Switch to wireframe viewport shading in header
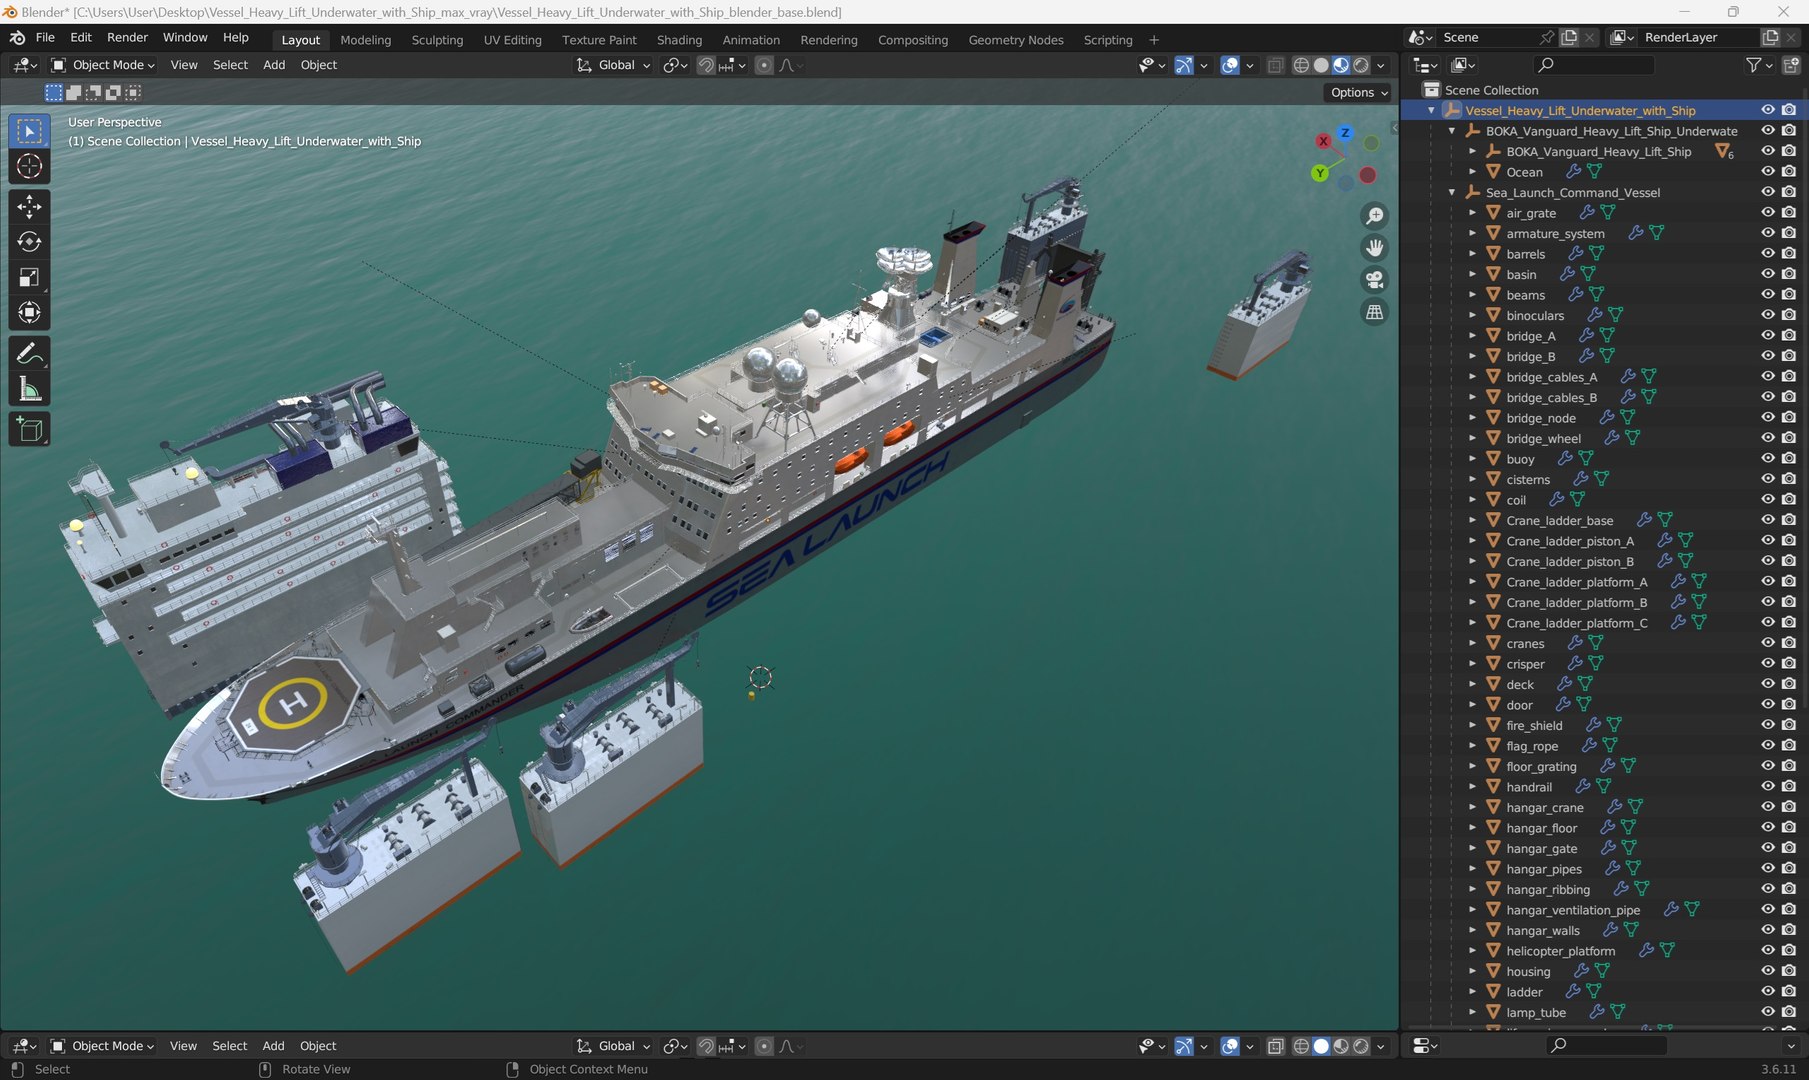 (x=1301, y=65)
